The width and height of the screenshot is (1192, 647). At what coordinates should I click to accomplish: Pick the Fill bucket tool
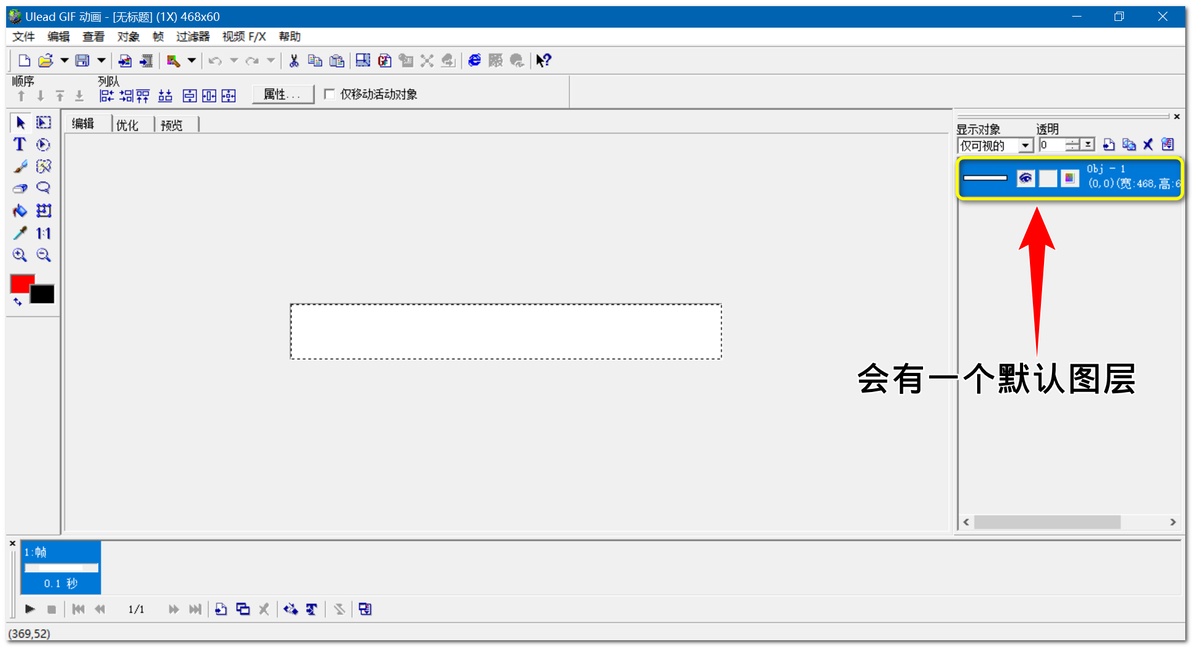pos(20,211)
